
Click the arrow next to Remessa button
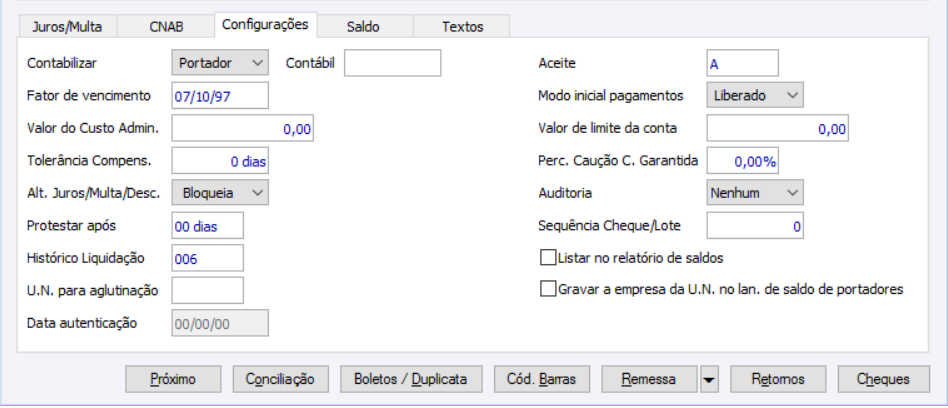tap(708, 379)
